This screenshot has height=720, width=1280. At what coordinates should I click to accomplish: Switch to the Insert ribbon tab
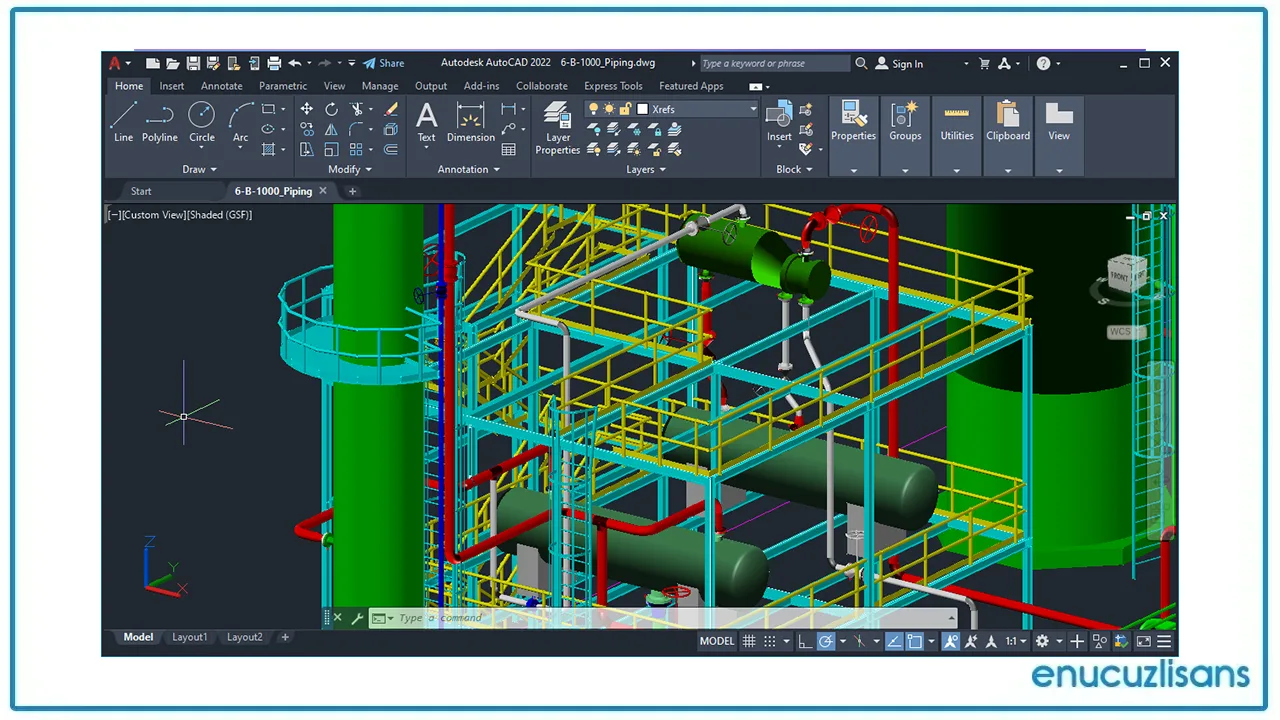click(172, 86)
